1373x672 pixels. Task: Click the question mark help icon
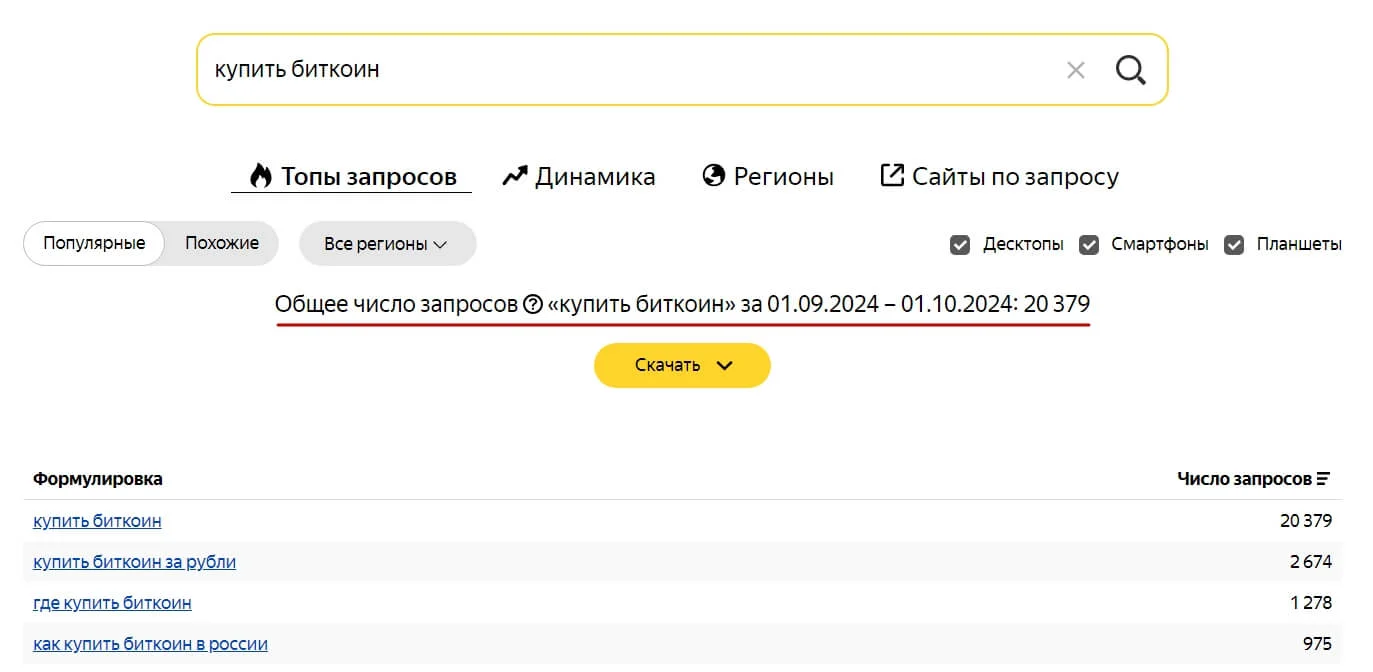pyautogui.click(x=533, y=304)
